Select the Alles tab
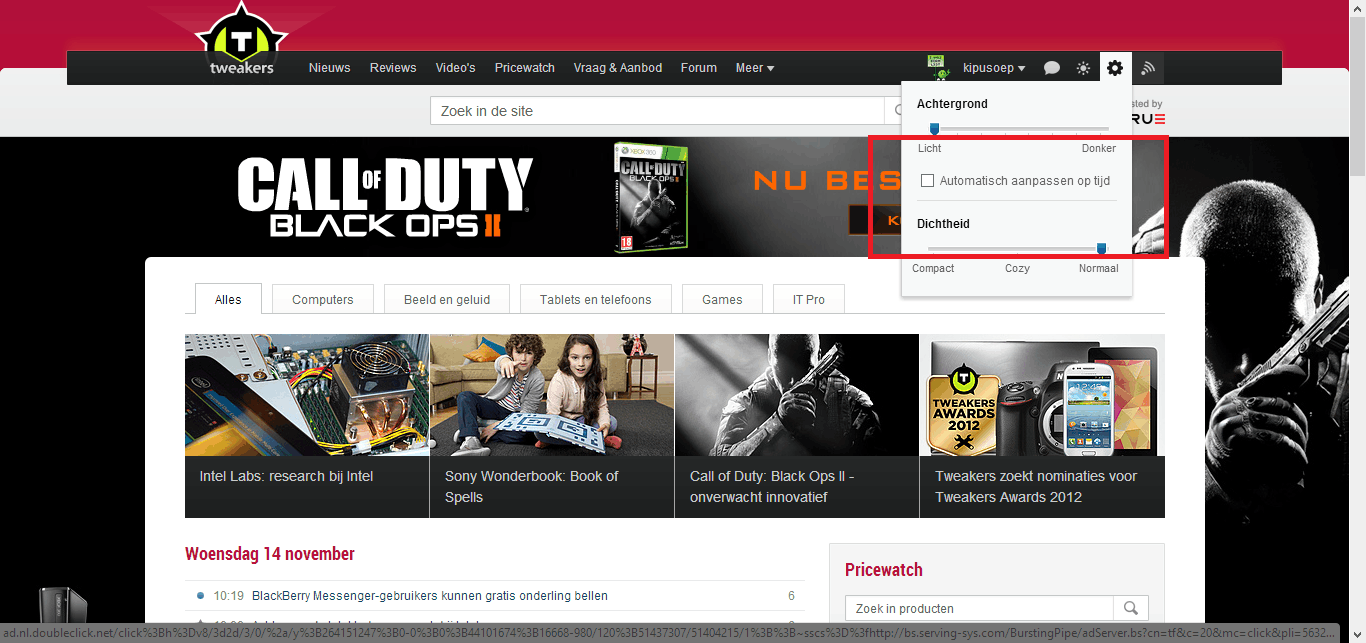The width and height of the screenshot is (1366, 643). [x=228, y=299]
